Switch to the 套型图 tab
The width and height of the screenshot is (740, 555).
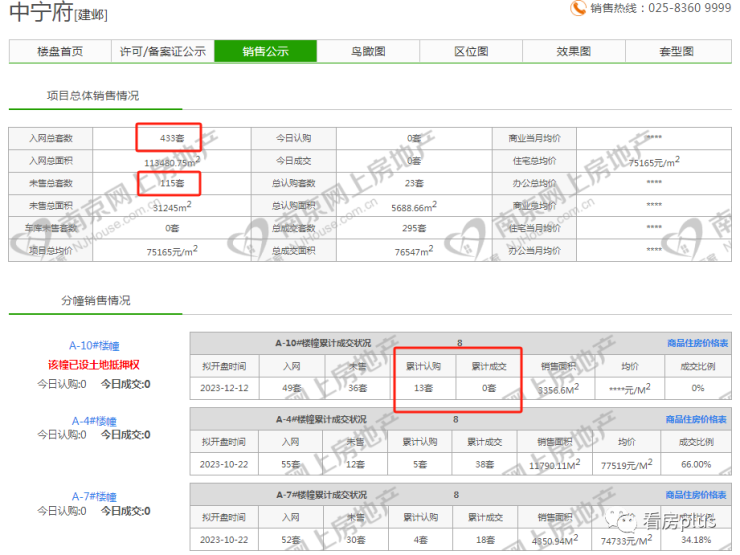(677, 52)
